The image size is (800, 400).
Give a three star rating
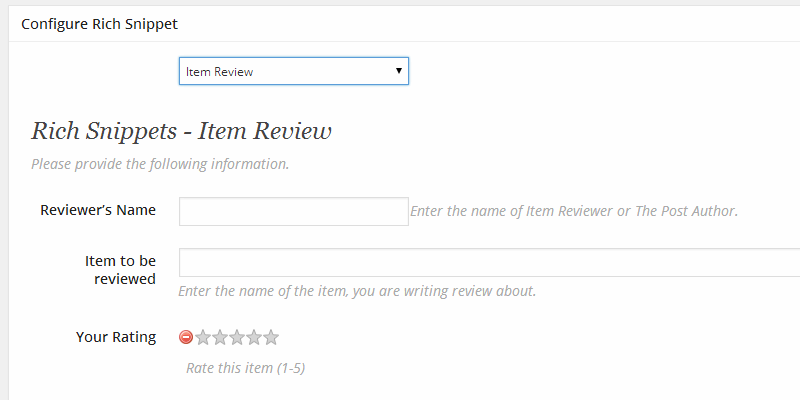[x=237, y=337]
